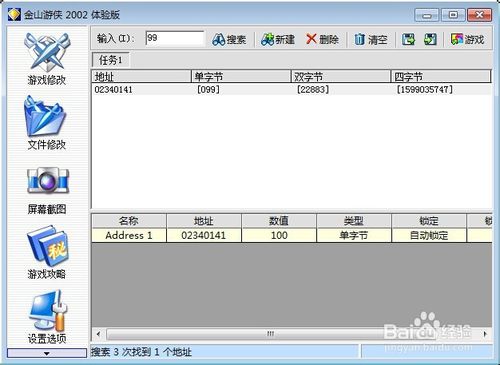500x365 pixels.
Task: Open the 屏幕截图 camera sidebar icon
Action: 47,190
